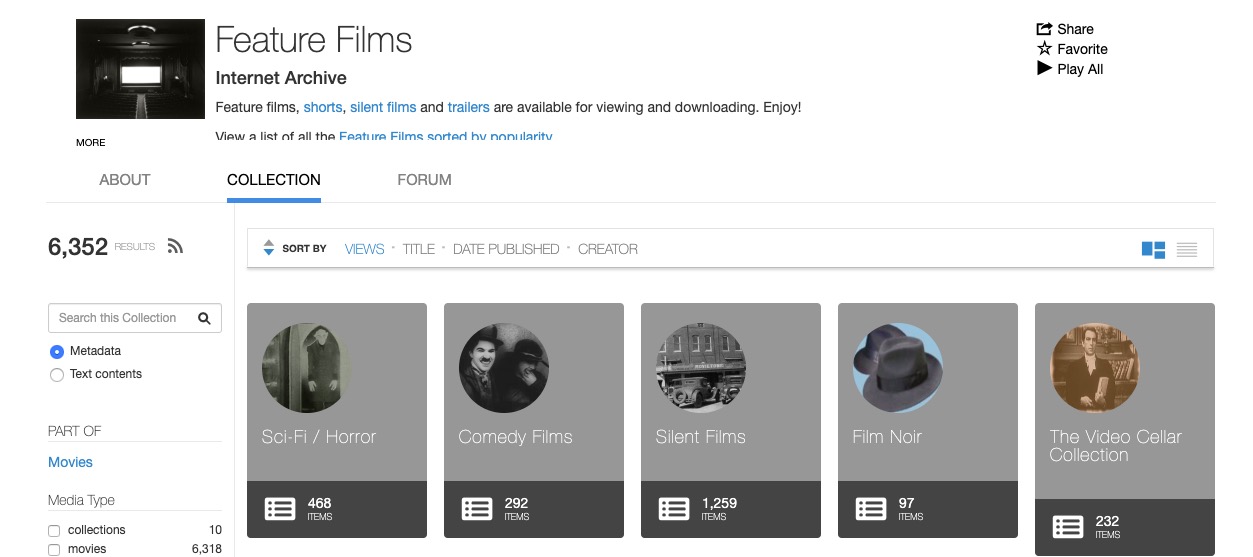Check the collections media type checkbox
The image size is (1253, 557).
[x=54, y=531]
